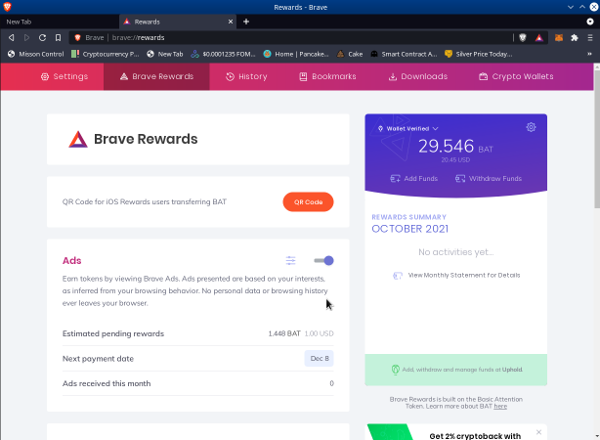This screenshot has height=440, width=600.
Task: Go back with the browser back arrow
Action: click(x=11, y=37)
